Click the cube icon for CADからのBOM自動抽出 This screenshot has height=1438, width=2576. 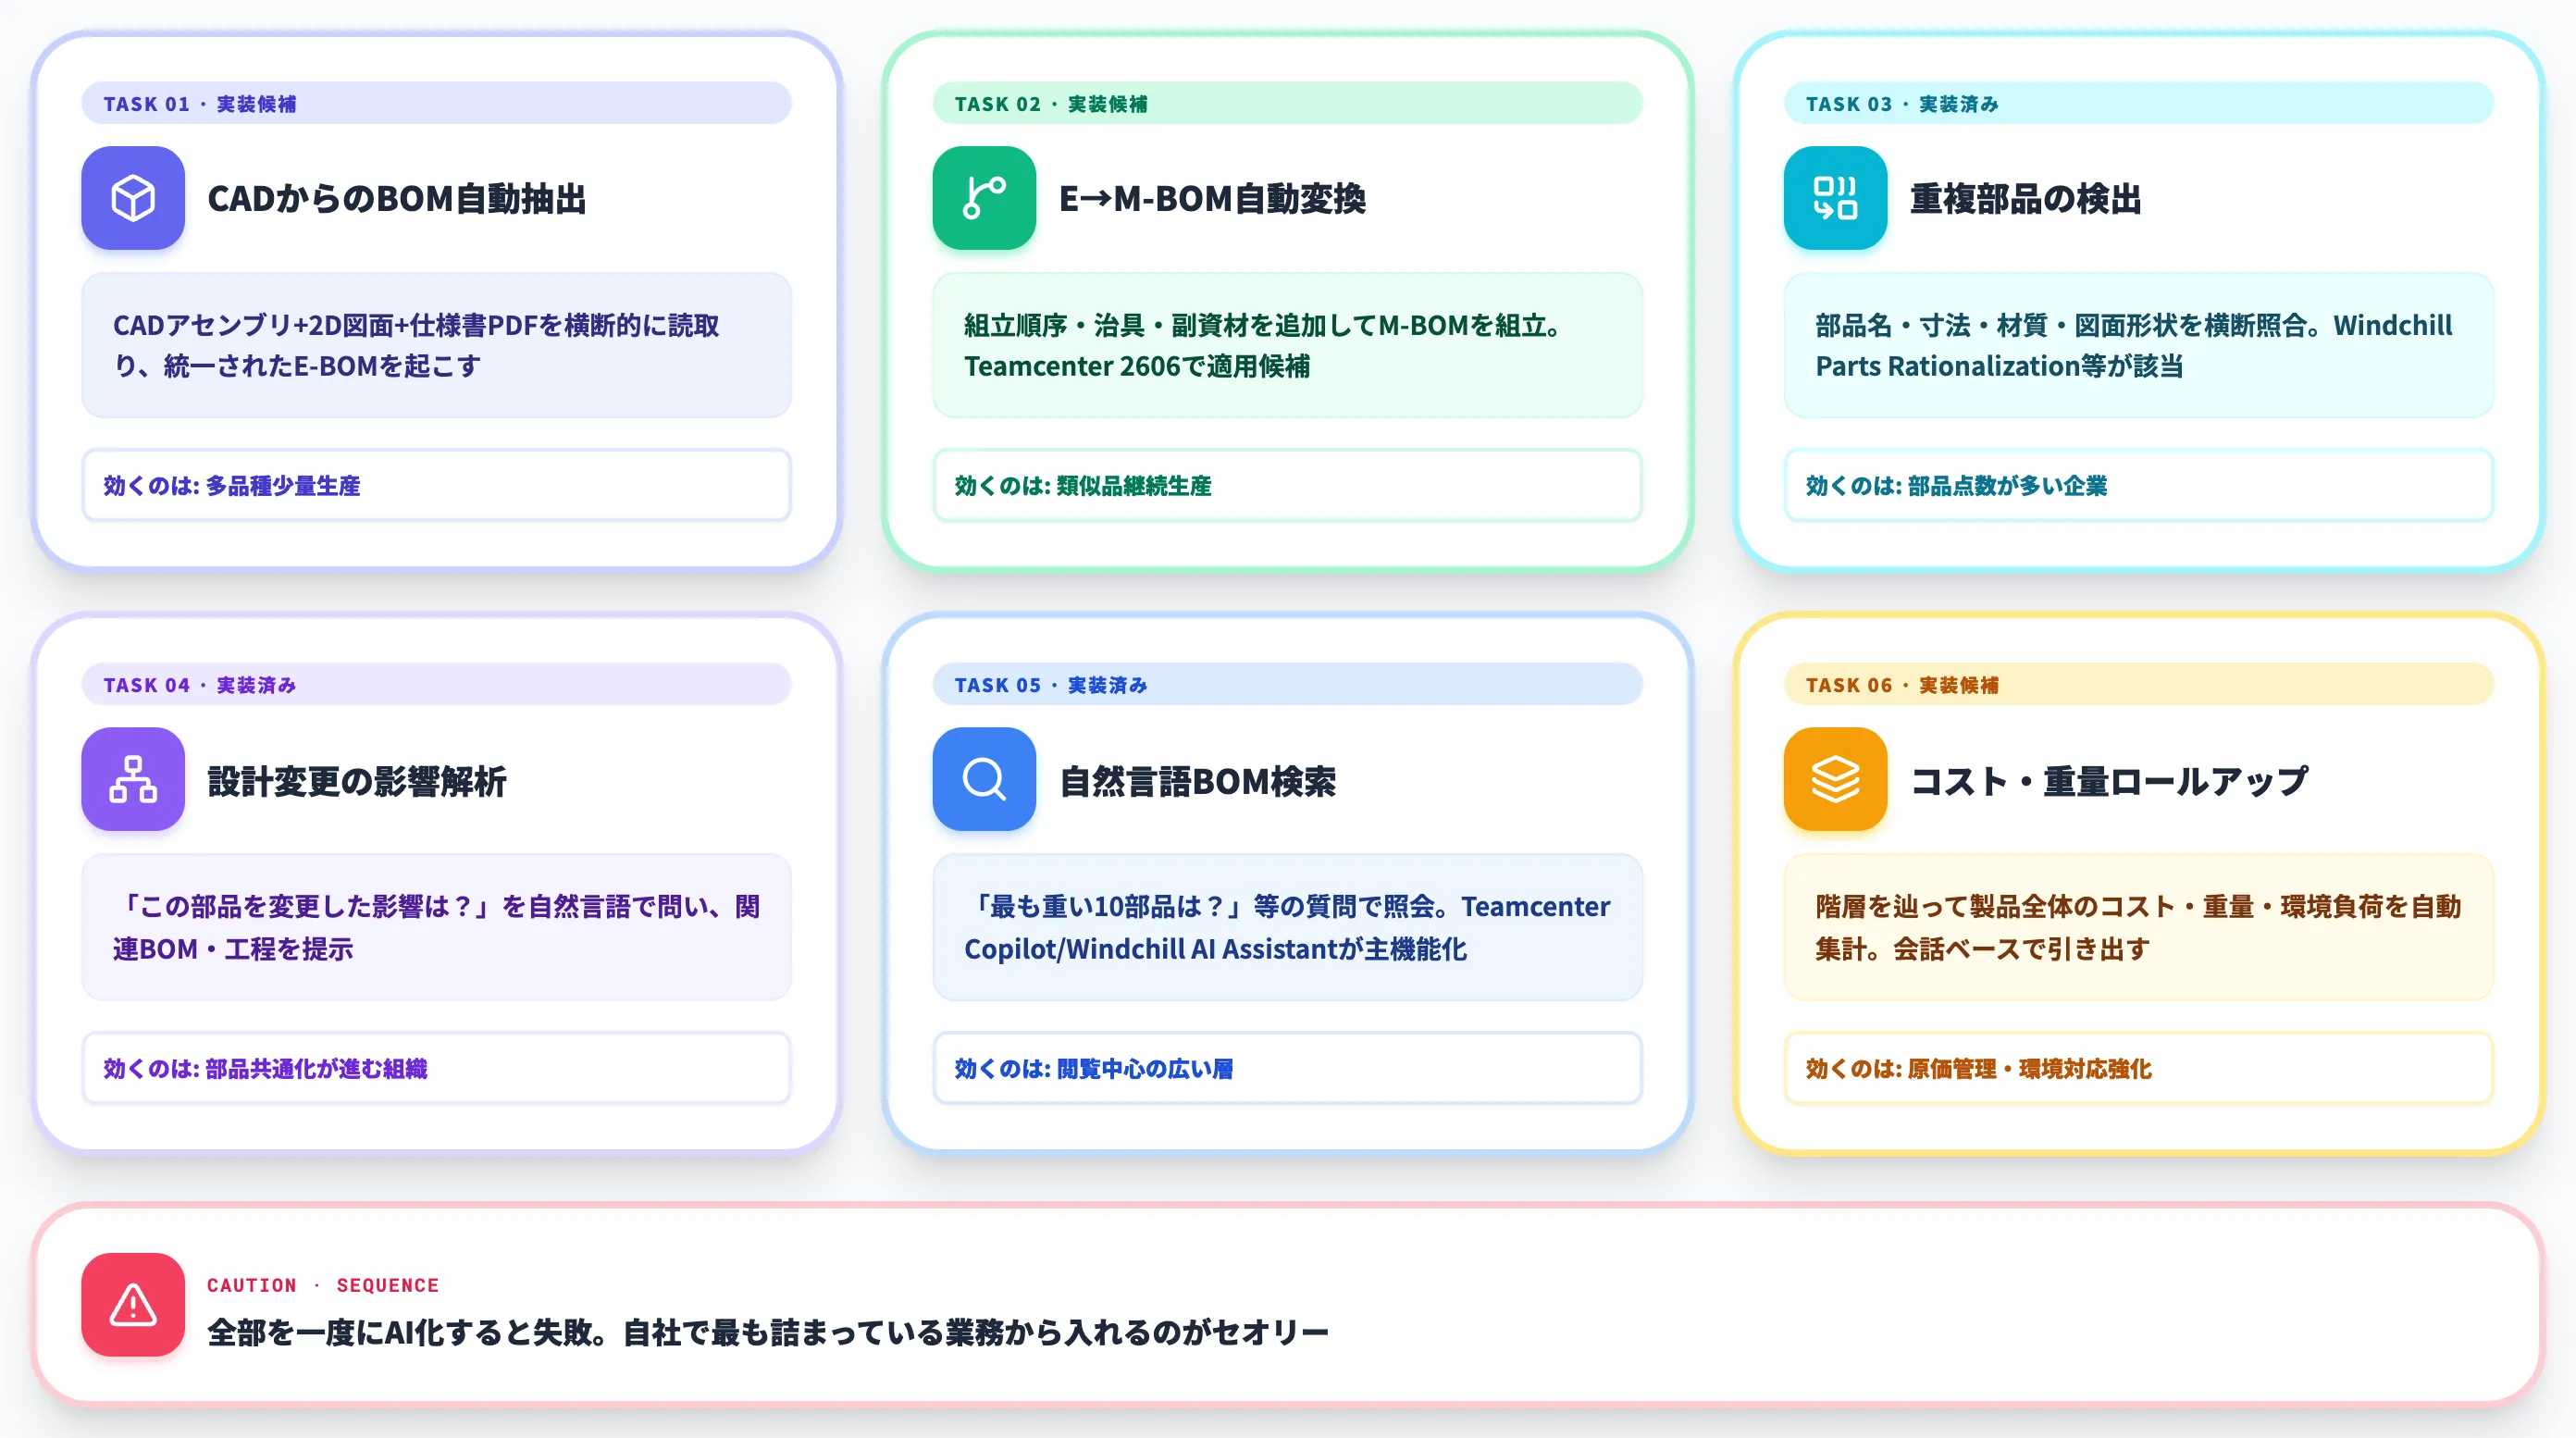click(133, 198)
